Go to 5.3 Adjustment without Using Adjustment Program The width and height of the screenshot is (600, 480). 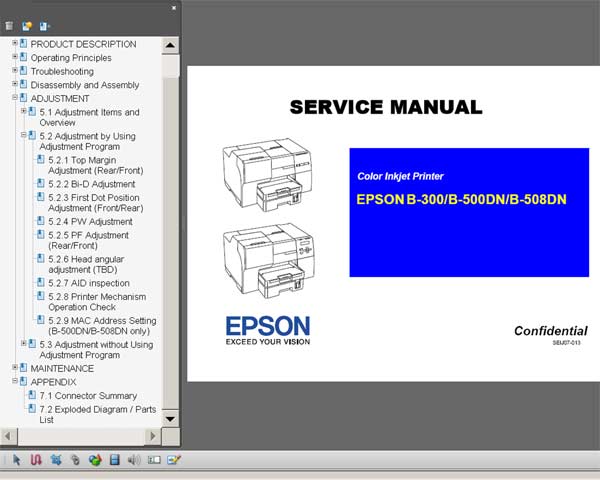pos(96,350)
